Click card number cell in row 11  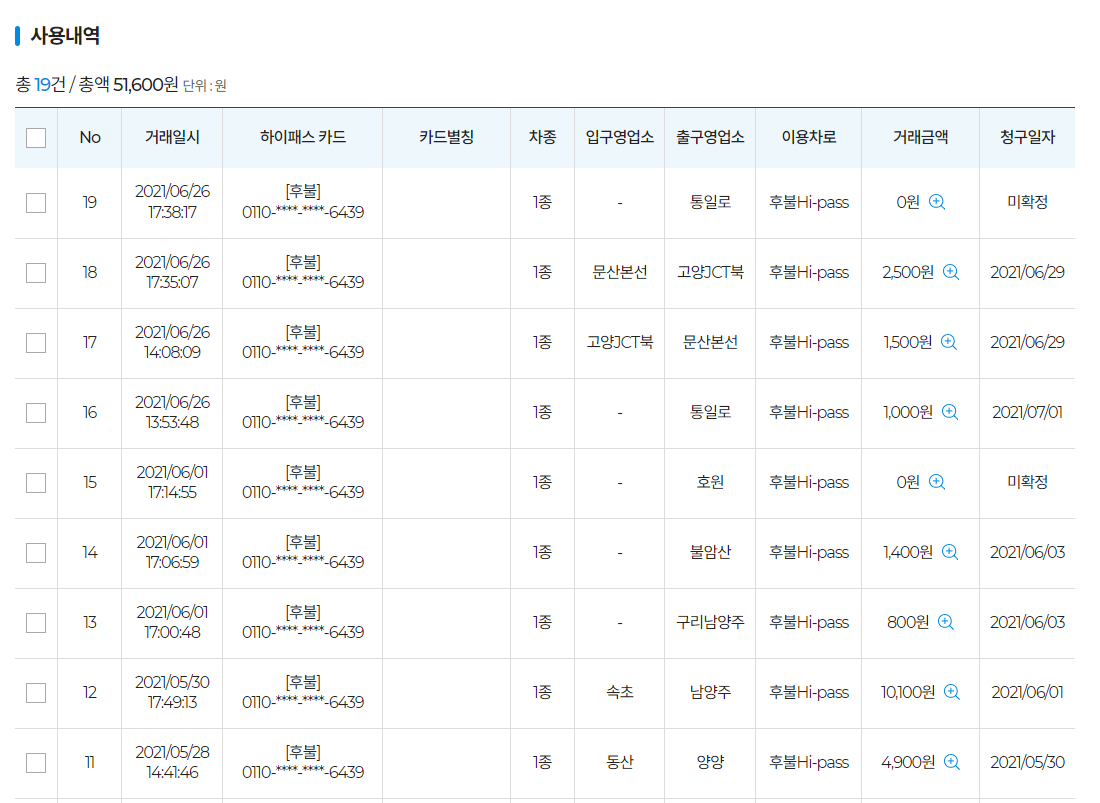tap(303, 762)
